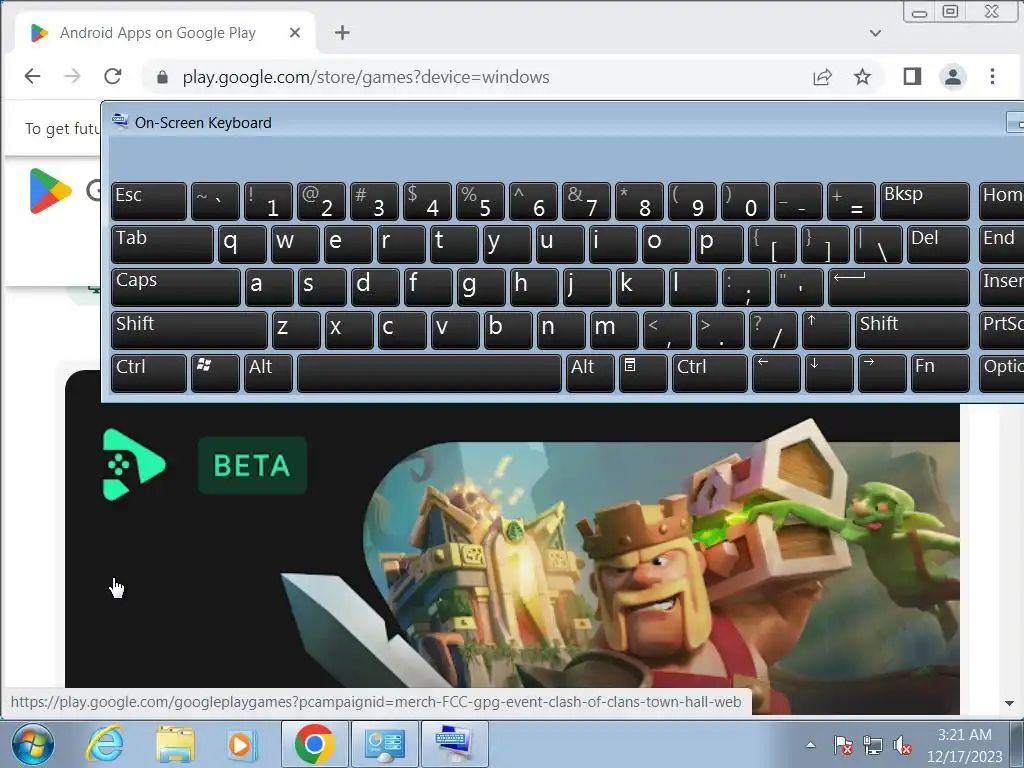This screenshot has width=1024, height=768.
Task: Toggle the right Ctrl key
Action: [x=709, y=374]
